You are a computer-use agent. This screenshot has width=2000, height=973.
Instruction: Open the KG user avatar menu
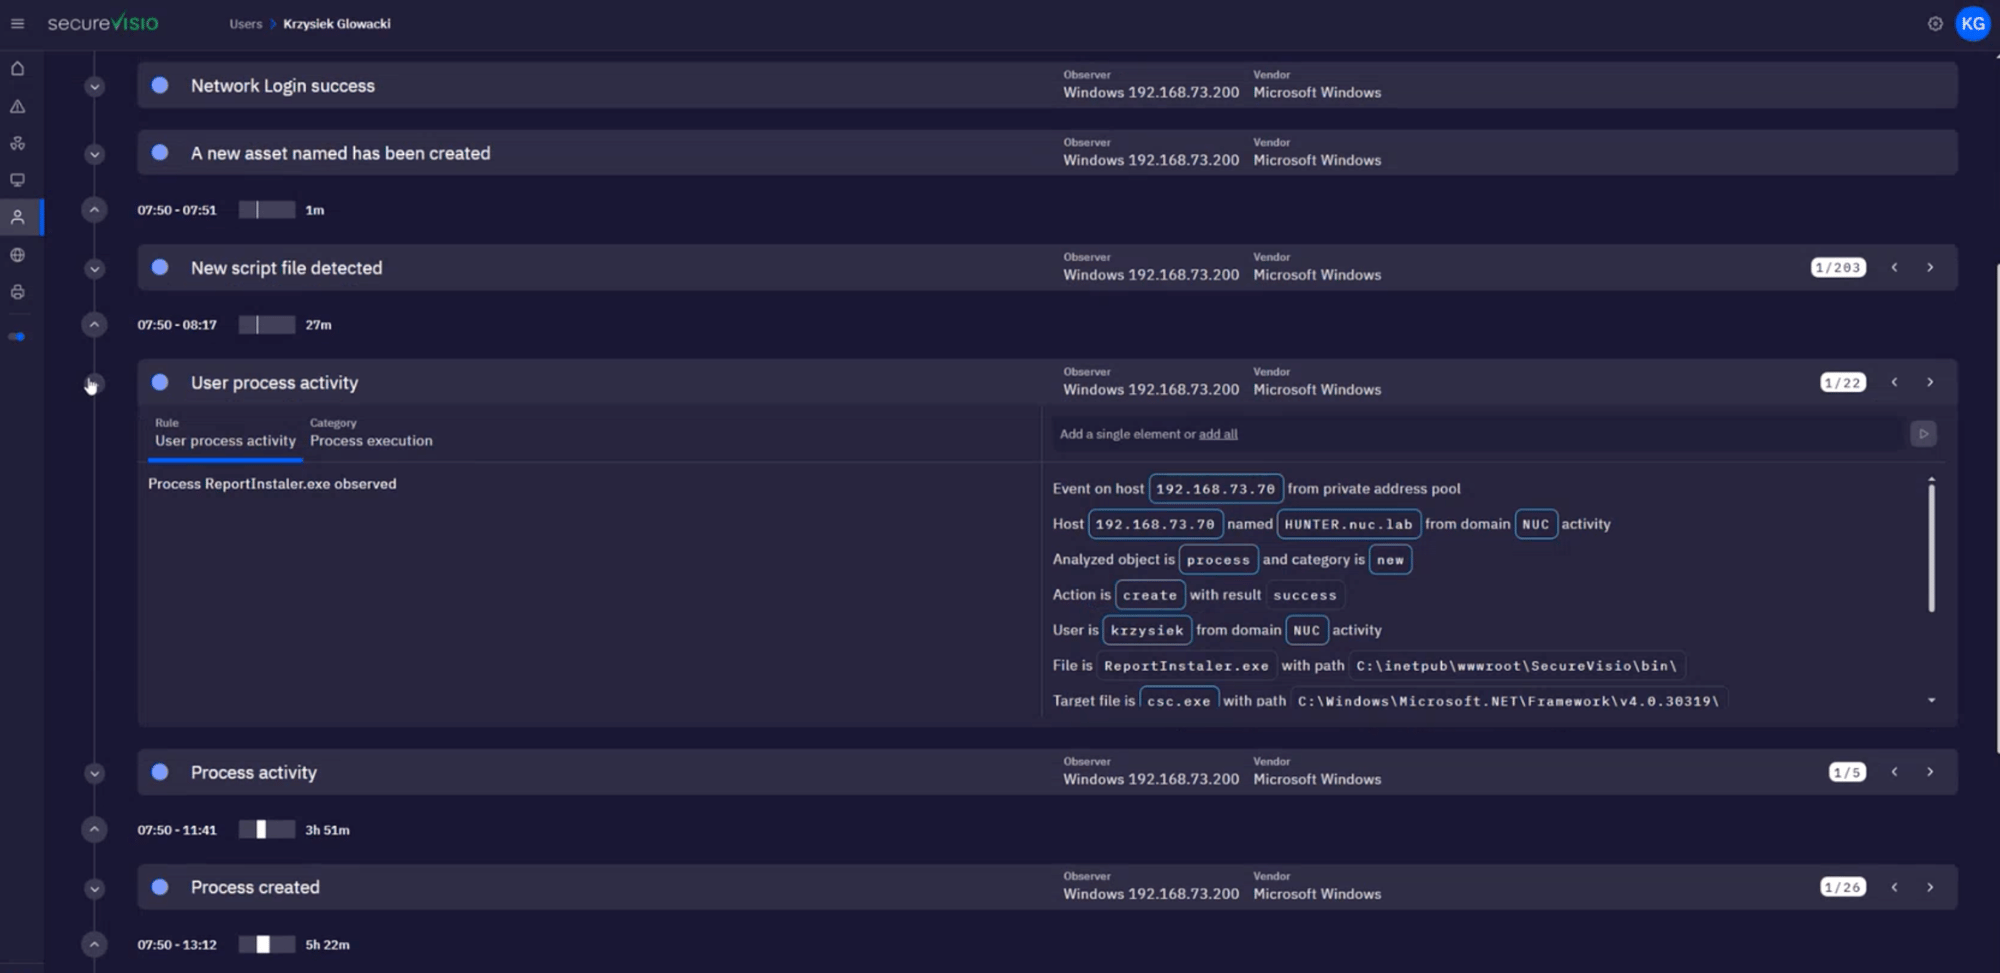pos(1973,24)
